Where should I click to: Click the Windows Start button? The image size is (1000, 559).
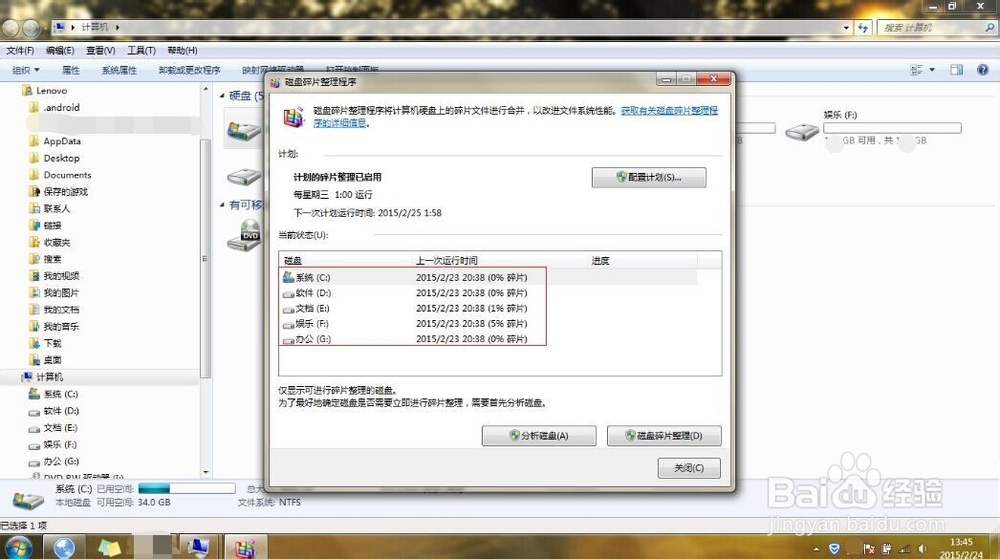(17, 547)
